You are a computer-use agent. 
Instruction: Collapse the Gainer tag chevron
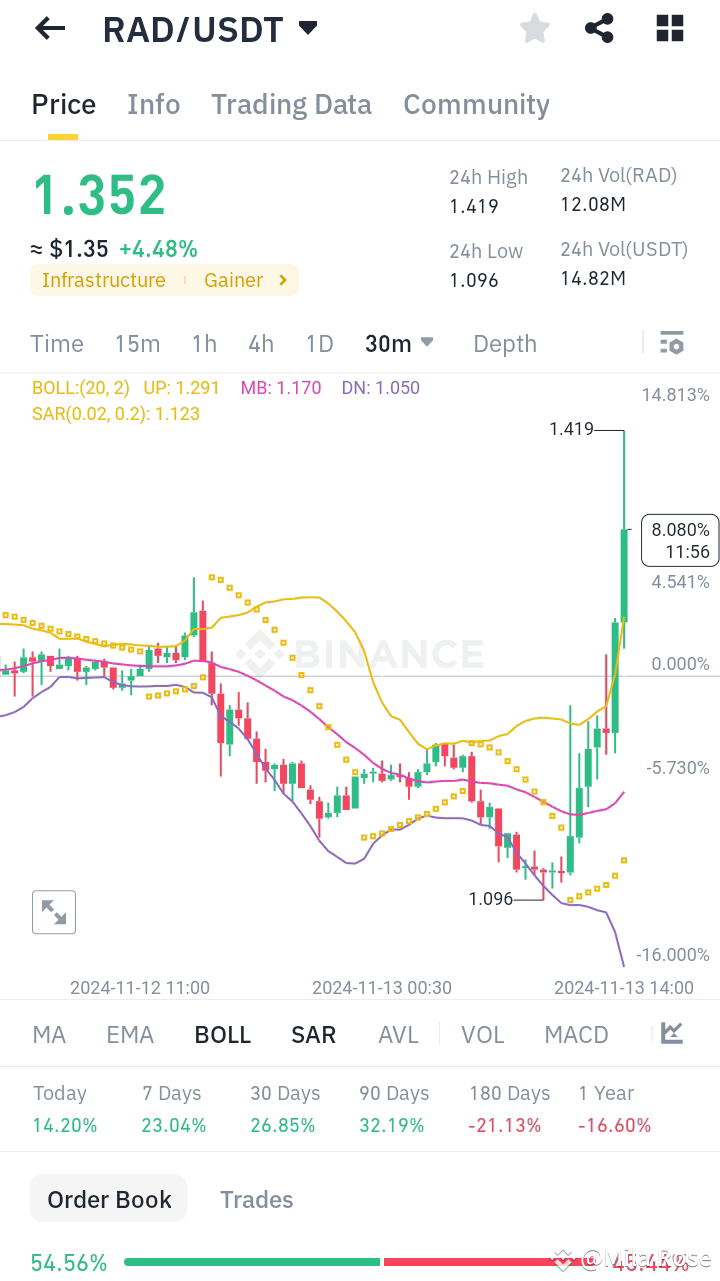[281, 280]
